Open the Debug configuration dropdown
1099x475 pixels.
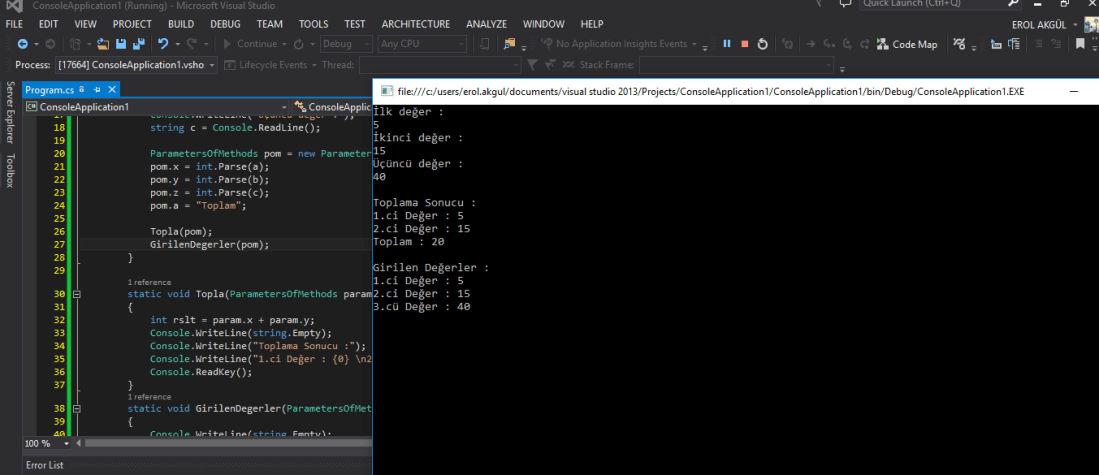point(347,44)
